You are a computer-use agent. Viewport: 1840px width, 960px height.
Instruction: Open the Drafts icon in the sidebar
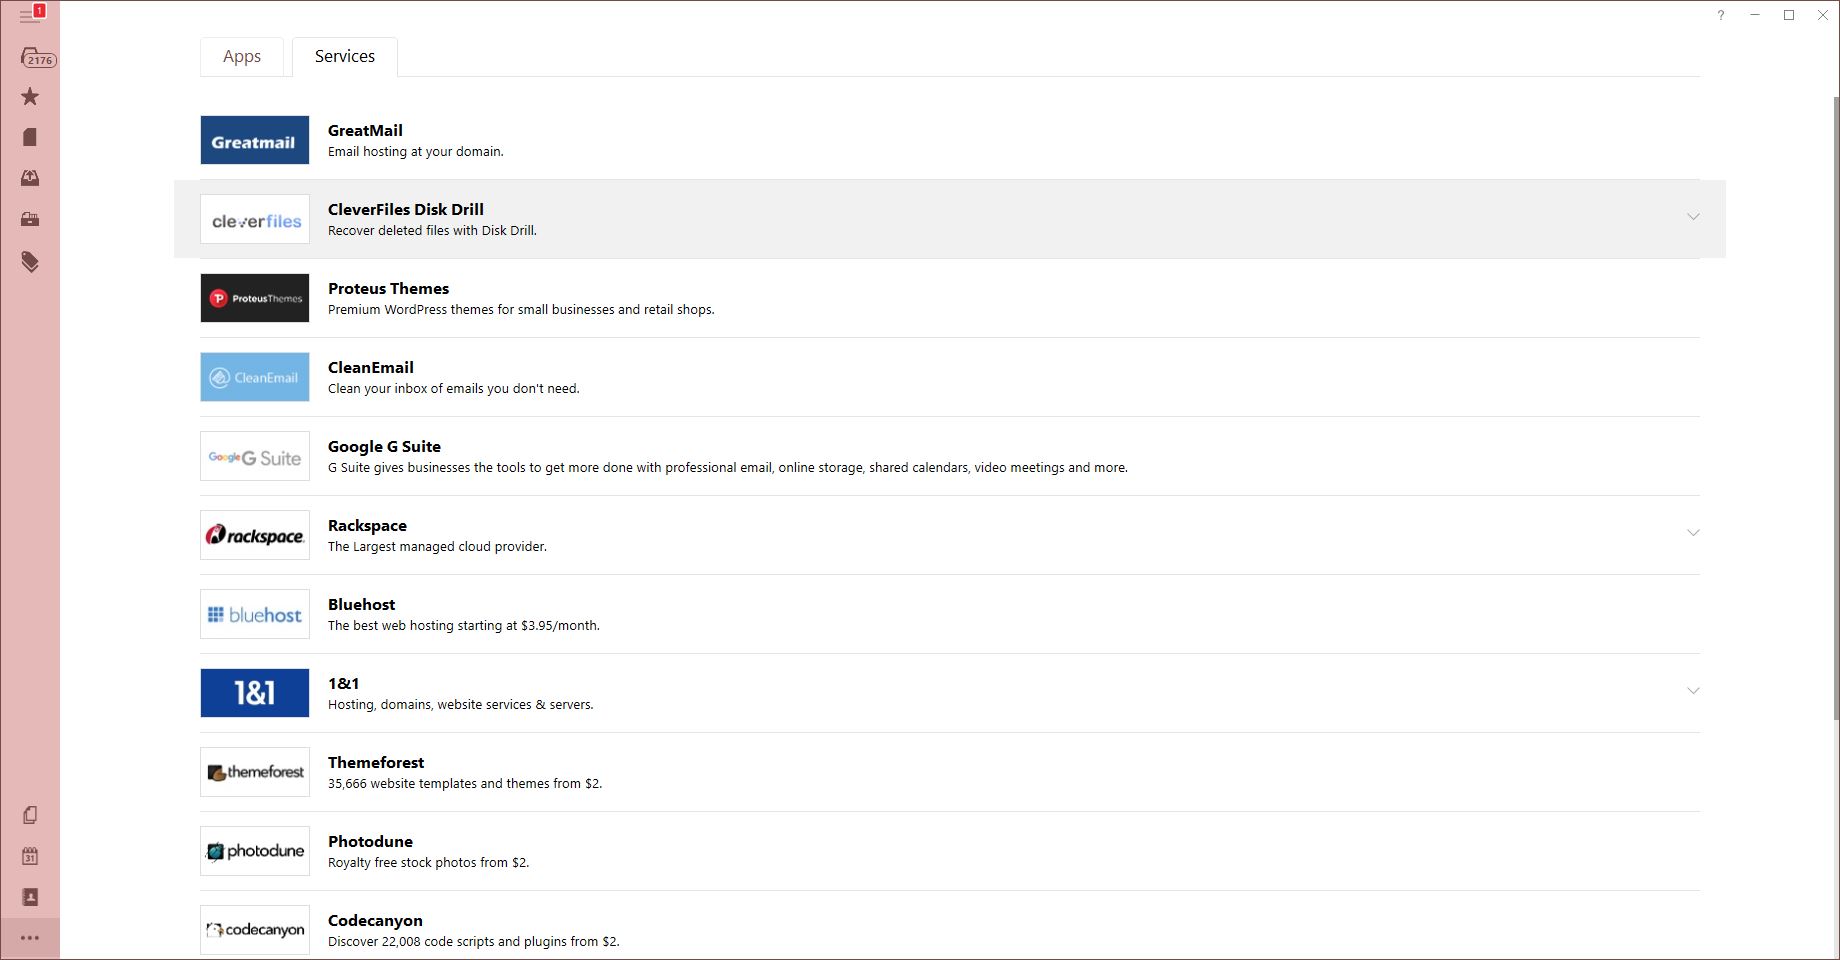click(x=30, y=136)
